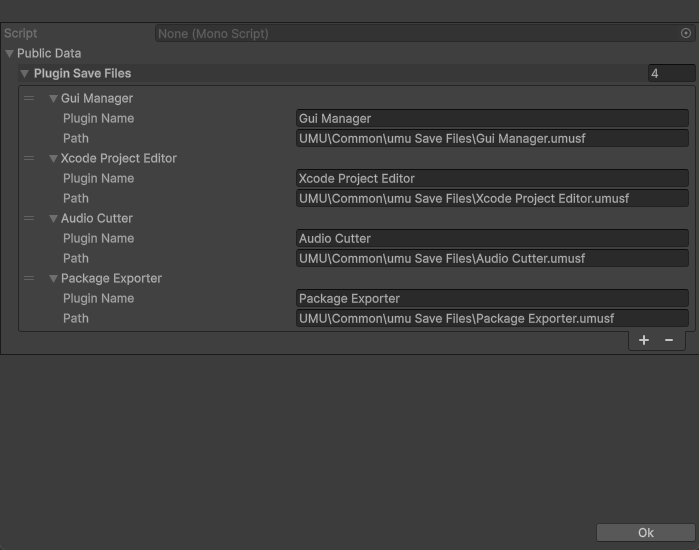Image resolution: width=699 pixels, height=550 pixels.
Task: Select the Path label under Xcode Project Editor
Action: point(76,199)
